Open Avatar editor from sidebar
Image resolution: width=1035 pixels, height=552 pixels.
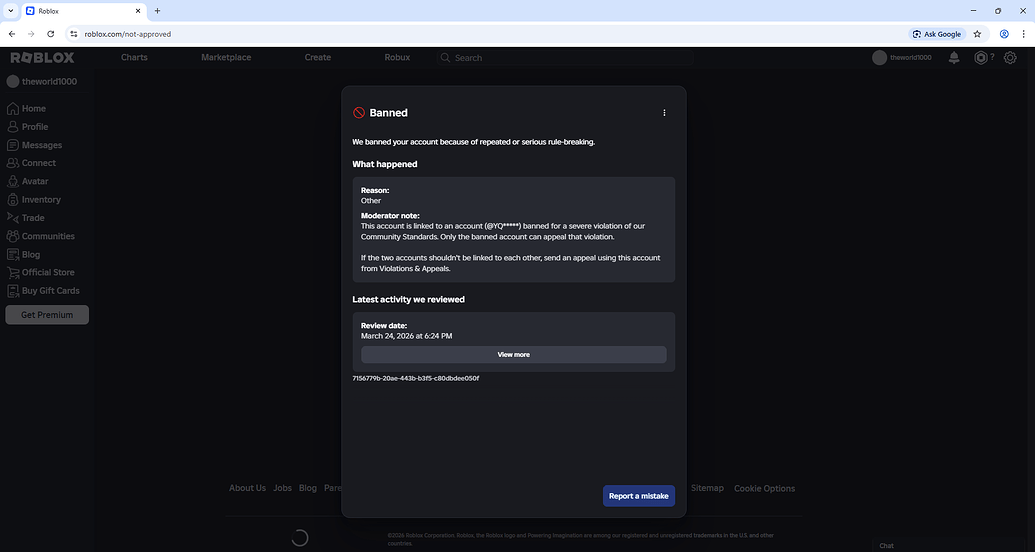tap(27, 181)
